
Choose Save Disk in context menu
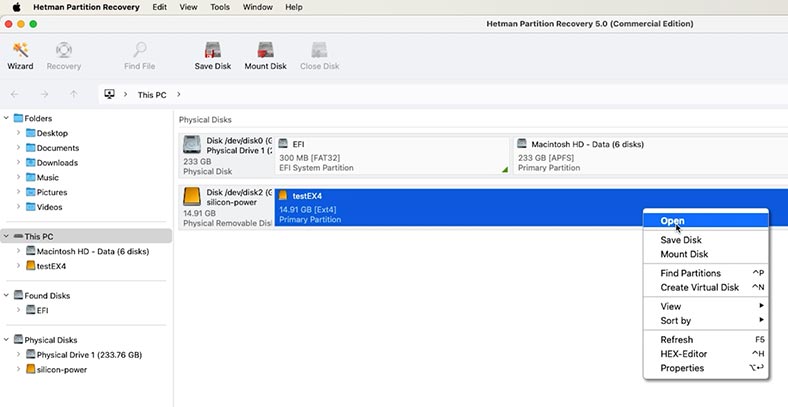tap(706, 240)
